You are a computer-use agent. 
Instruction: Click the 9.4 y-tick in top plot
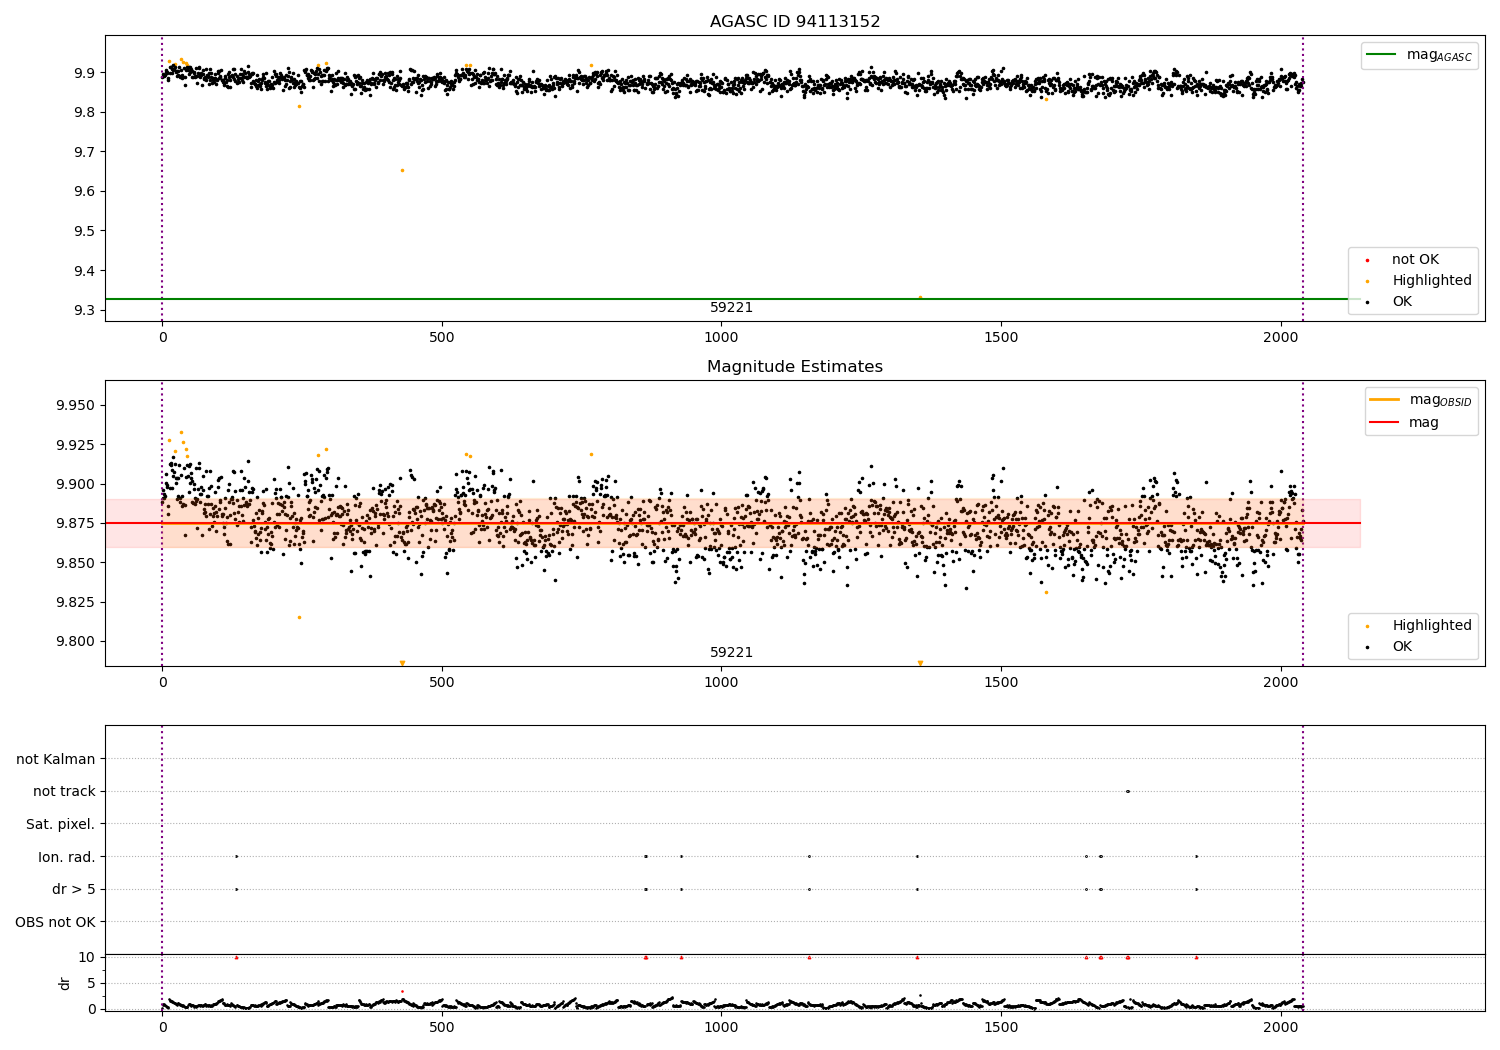83,271
